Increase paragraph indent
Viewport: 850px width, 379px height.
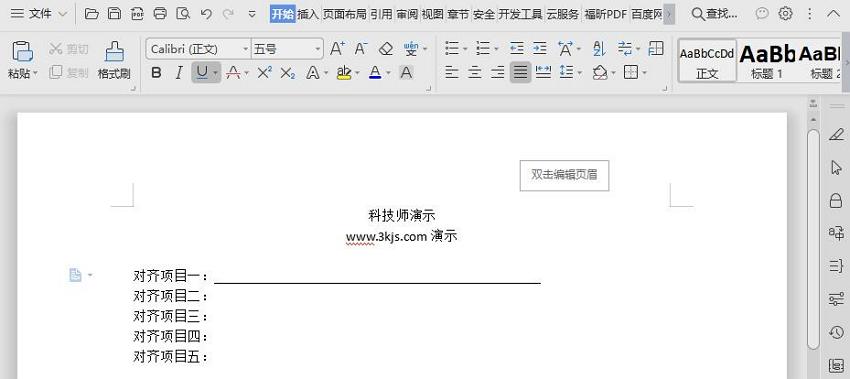tap(539, 49)
